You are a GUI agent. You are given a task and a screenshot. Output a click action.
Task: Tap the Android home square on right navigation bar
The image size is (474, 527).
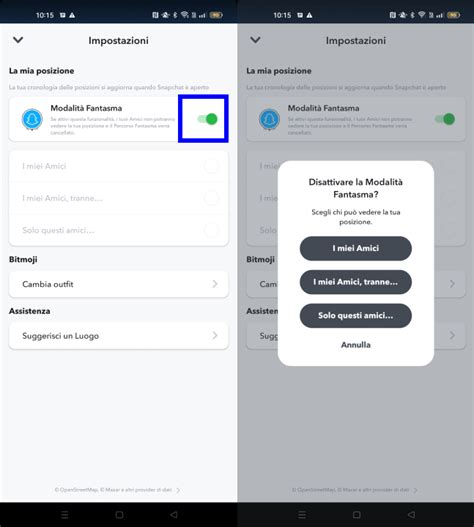pos(357,515)
